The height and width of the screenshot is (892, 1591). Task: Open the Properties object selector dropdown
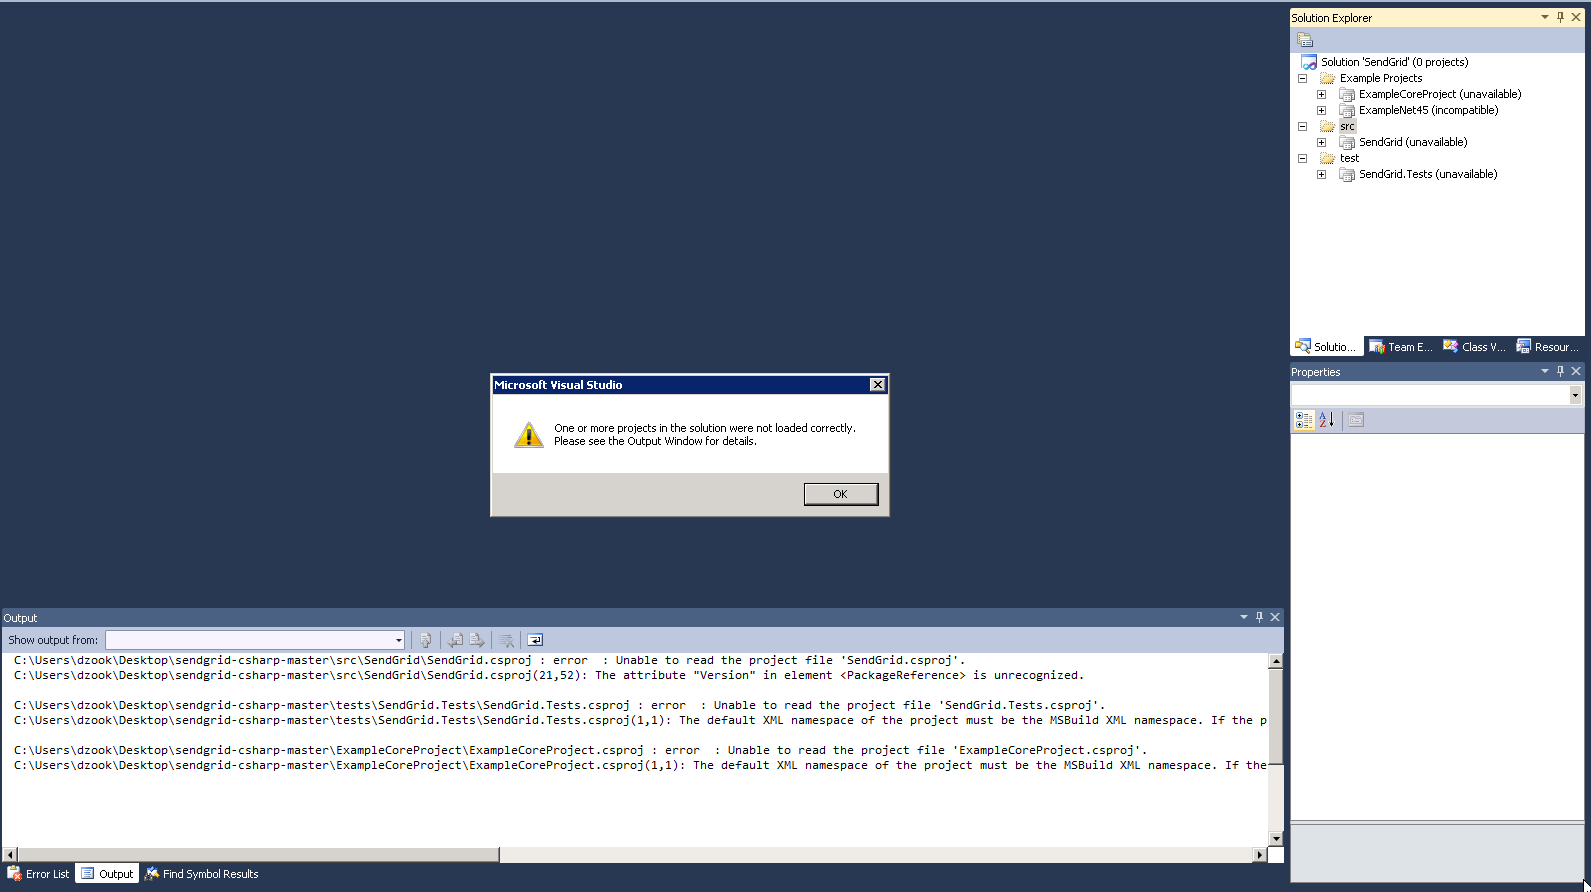(1575, 395)
